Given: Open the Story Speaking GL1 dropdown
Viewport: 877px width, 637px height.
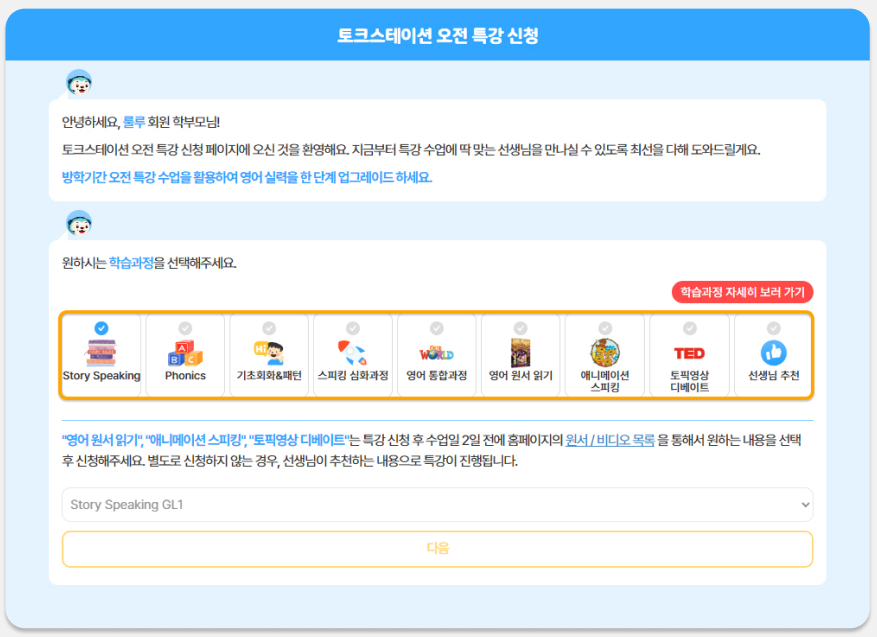Looking at the screenshot, I should tap(437, 505).
